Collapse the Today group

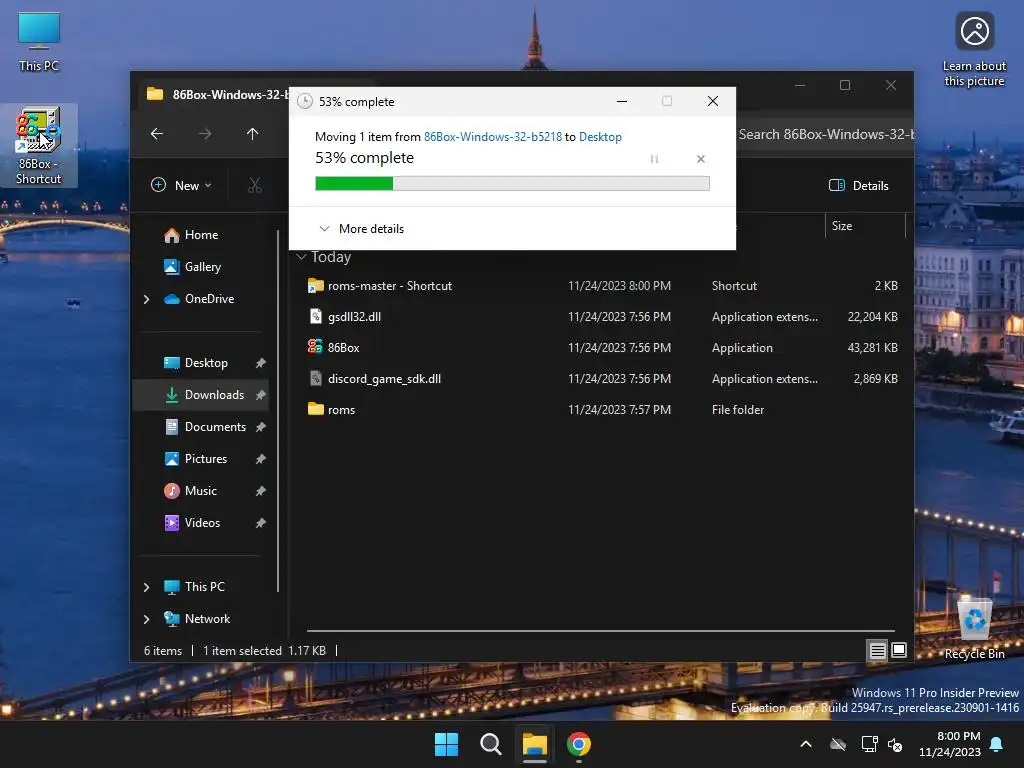(x=301, y=257)
